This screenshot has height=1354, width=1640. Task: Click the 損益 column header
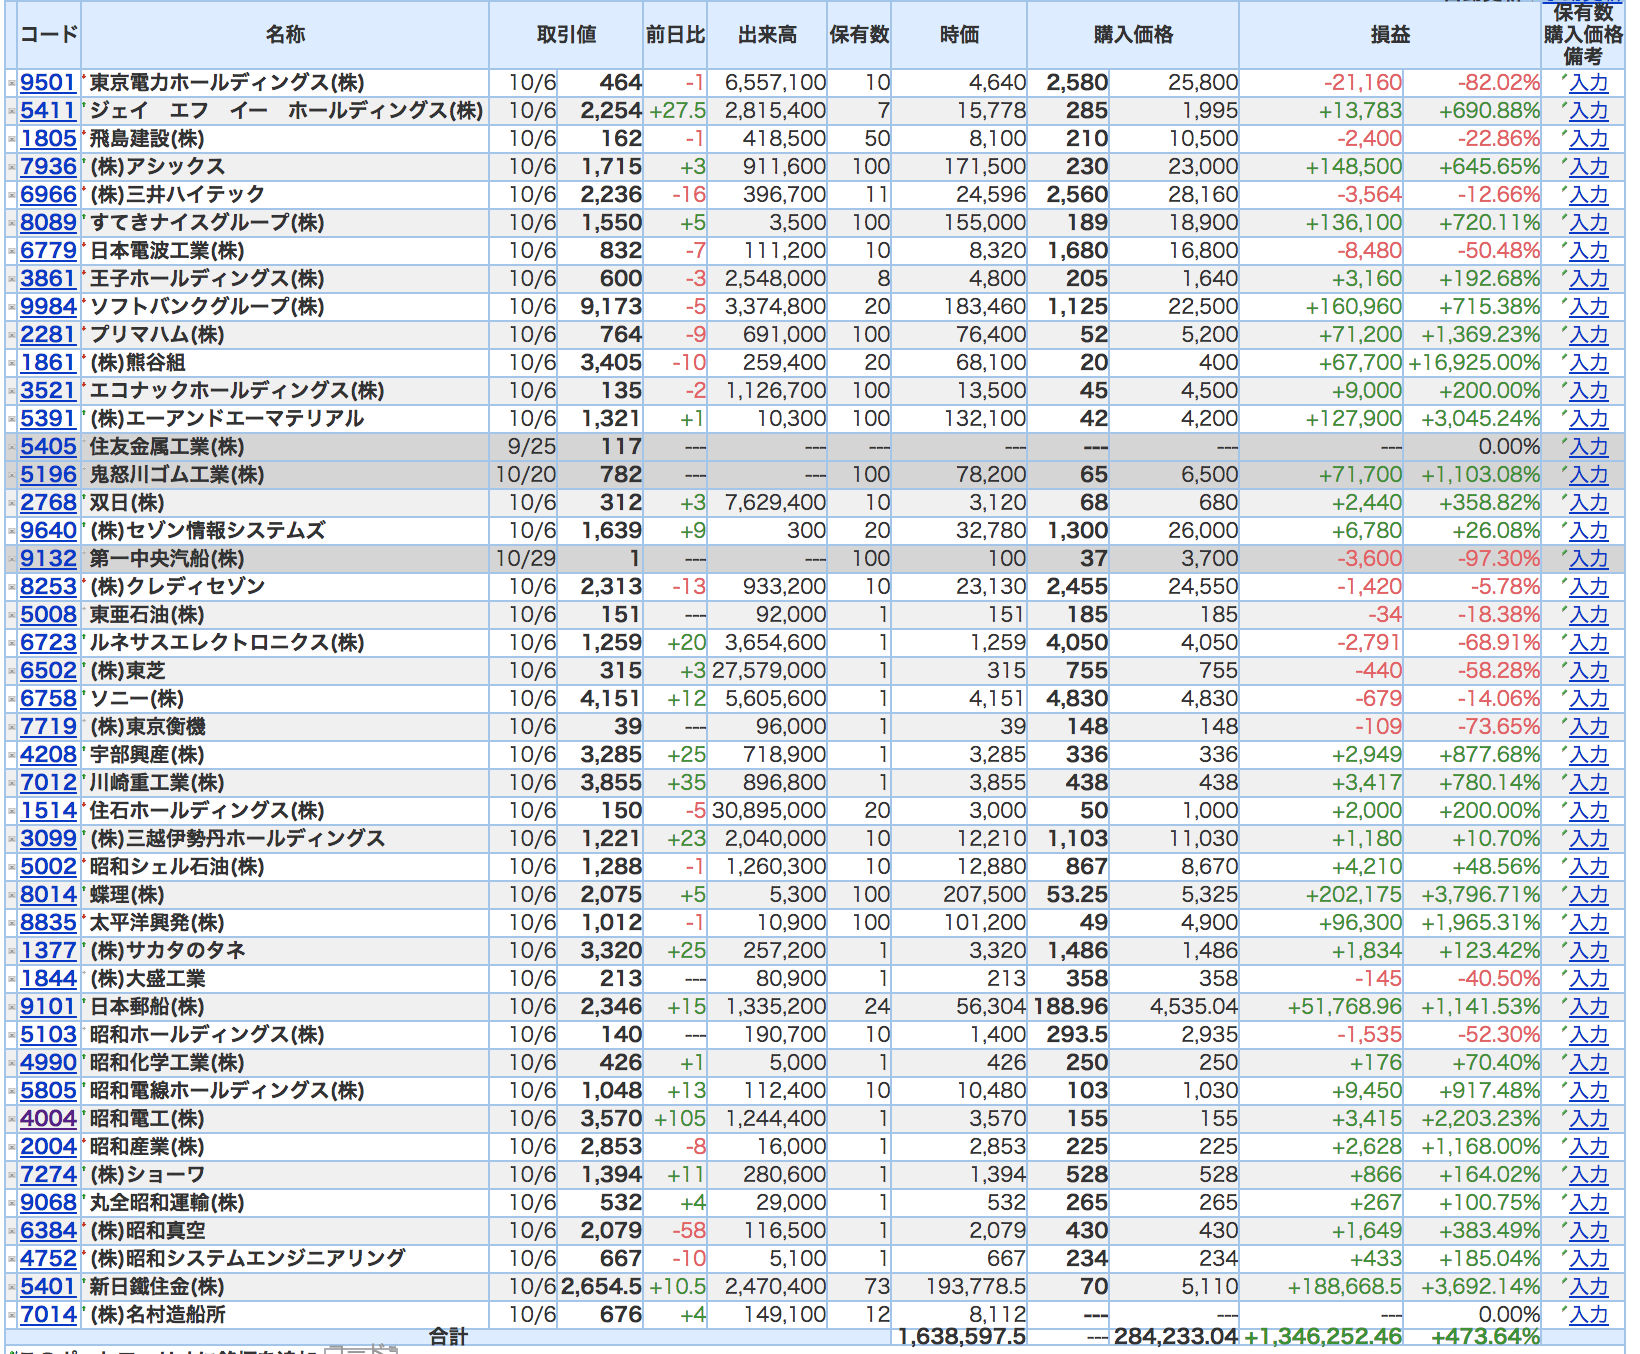point(1390,35)
